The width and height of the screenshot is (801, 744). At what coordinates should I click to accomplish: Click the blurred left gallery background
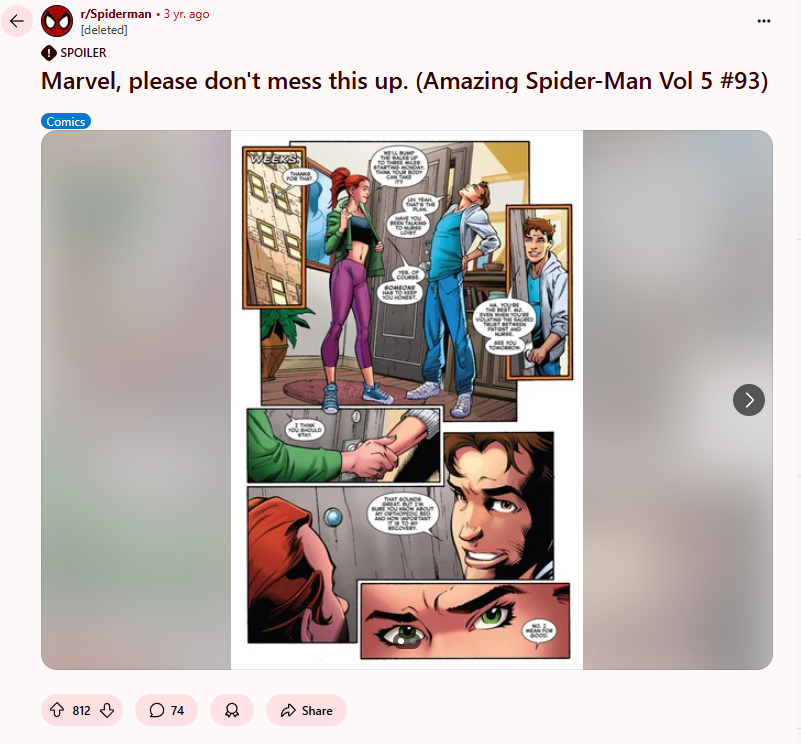[x=136, y=400]
